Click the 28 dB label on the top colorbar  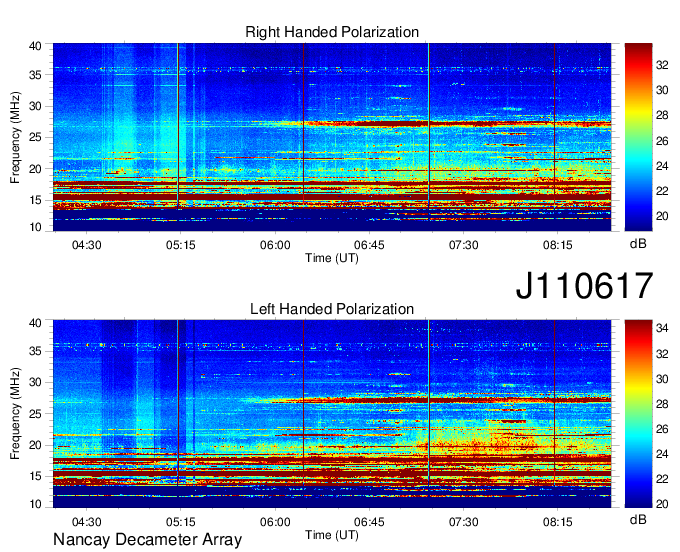click(662, 116)
